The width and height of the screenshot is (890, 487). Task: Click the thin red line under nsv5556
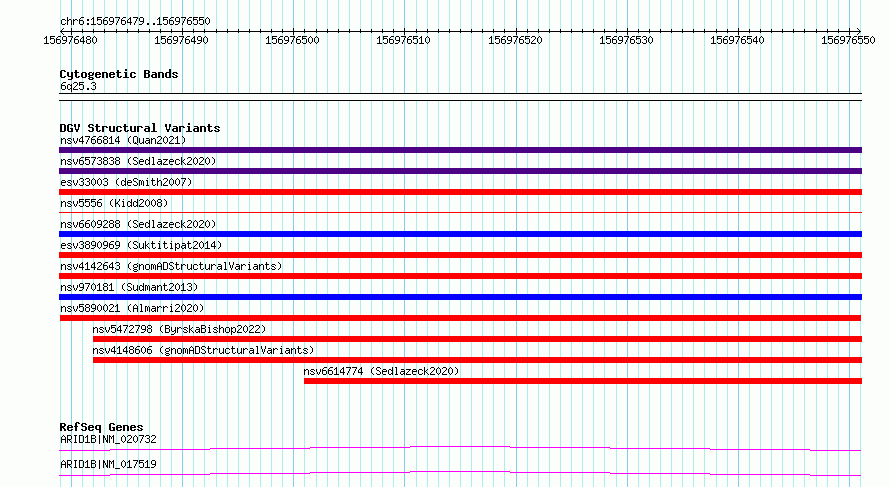460,212
